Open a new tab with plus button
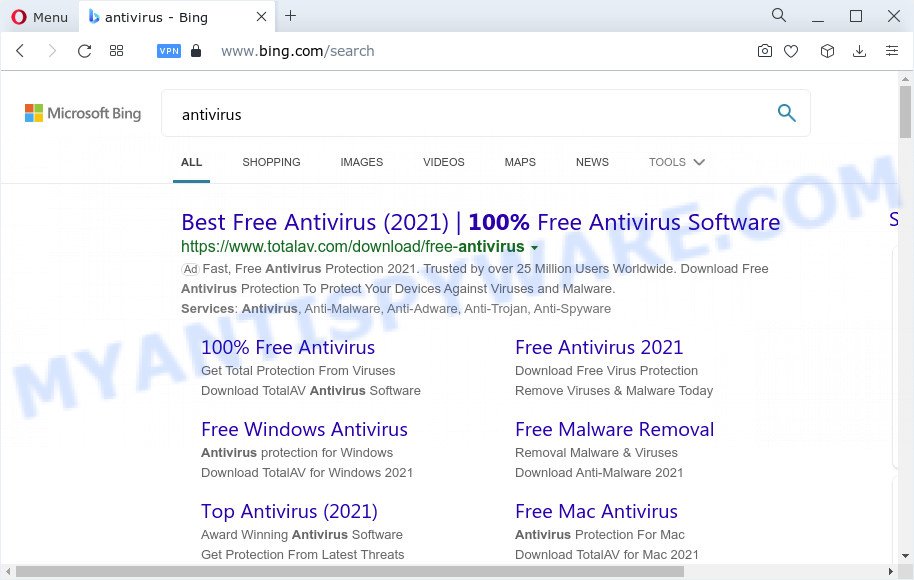The width and height of the screenshot is (914, 580). (x=290, y=16)
